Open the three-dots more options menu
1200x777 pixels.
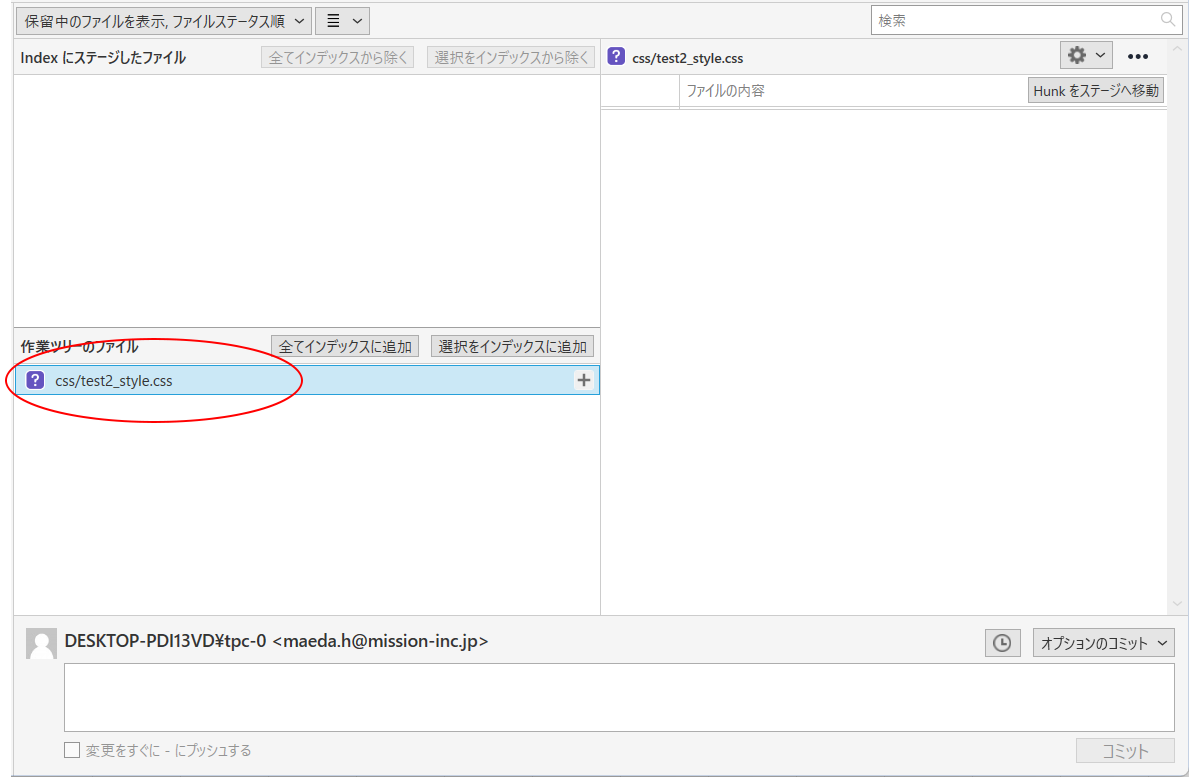(x=1138, y=57)
